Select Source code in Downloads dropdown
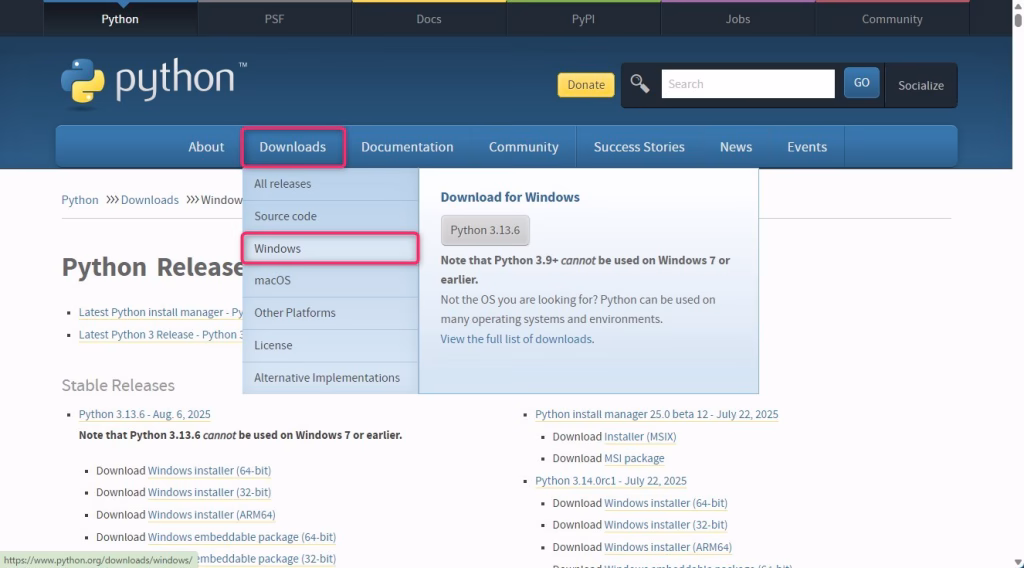 pos(330,216)
